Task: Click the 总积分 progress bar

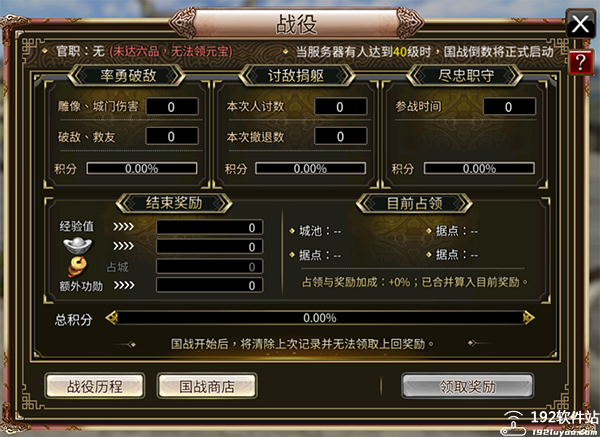Action: (320, 318)
